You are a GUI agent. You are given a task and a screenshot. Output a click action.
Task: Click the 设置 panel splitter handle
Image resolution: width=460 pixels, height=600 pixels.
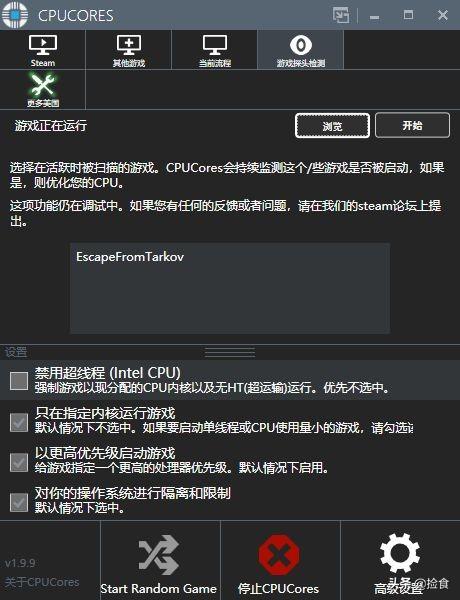(x=230, y=352)
